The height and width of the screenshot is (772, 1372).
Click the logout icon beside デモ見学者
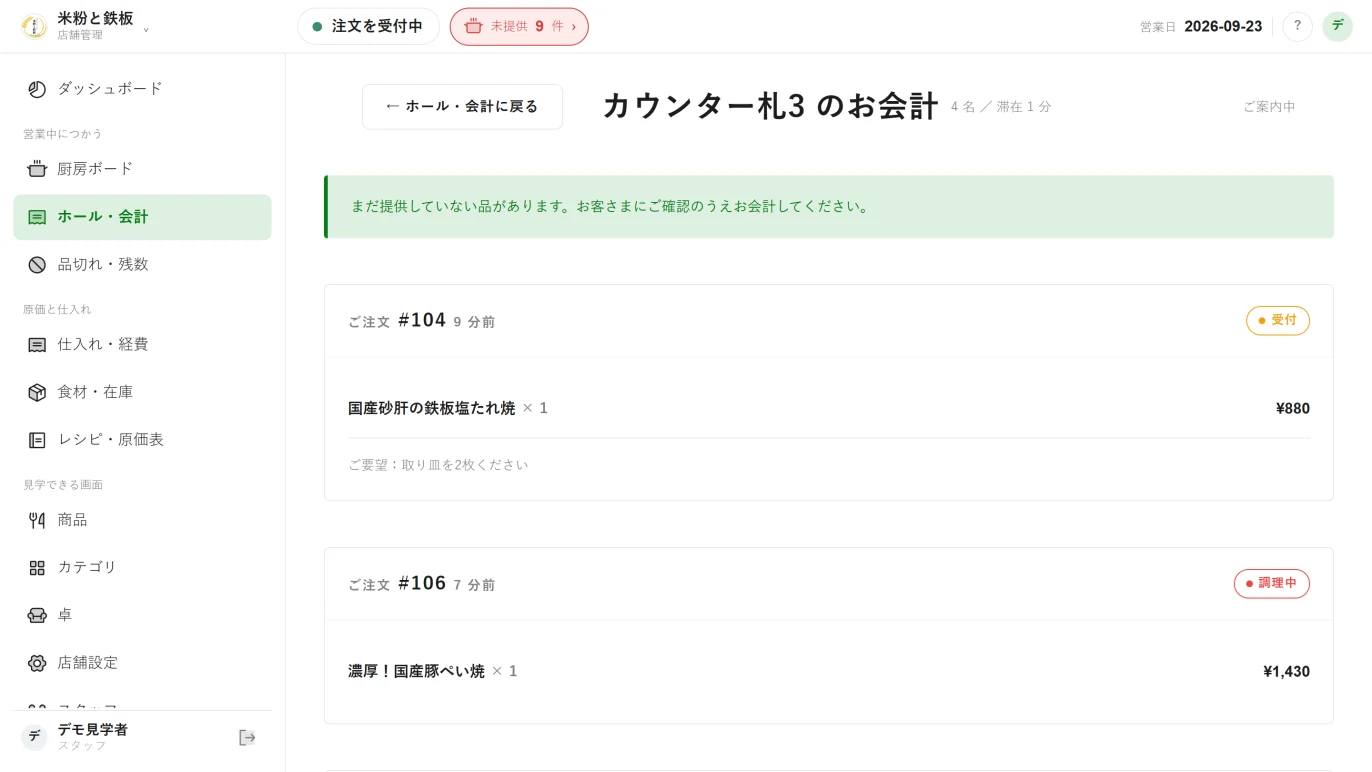pos(247,738)
